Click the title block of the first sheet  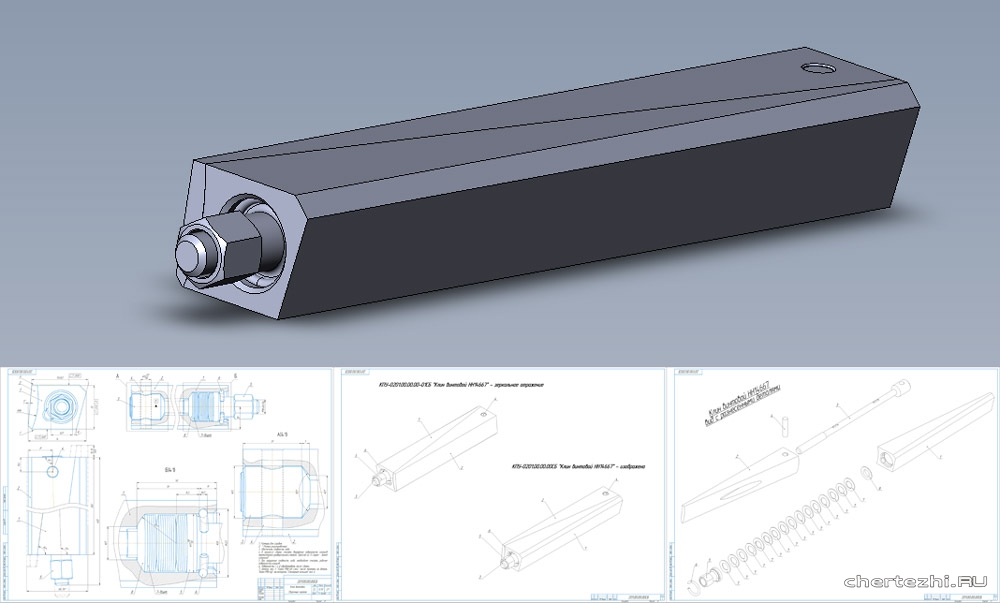pyautogui.click(x=290, y=590)
